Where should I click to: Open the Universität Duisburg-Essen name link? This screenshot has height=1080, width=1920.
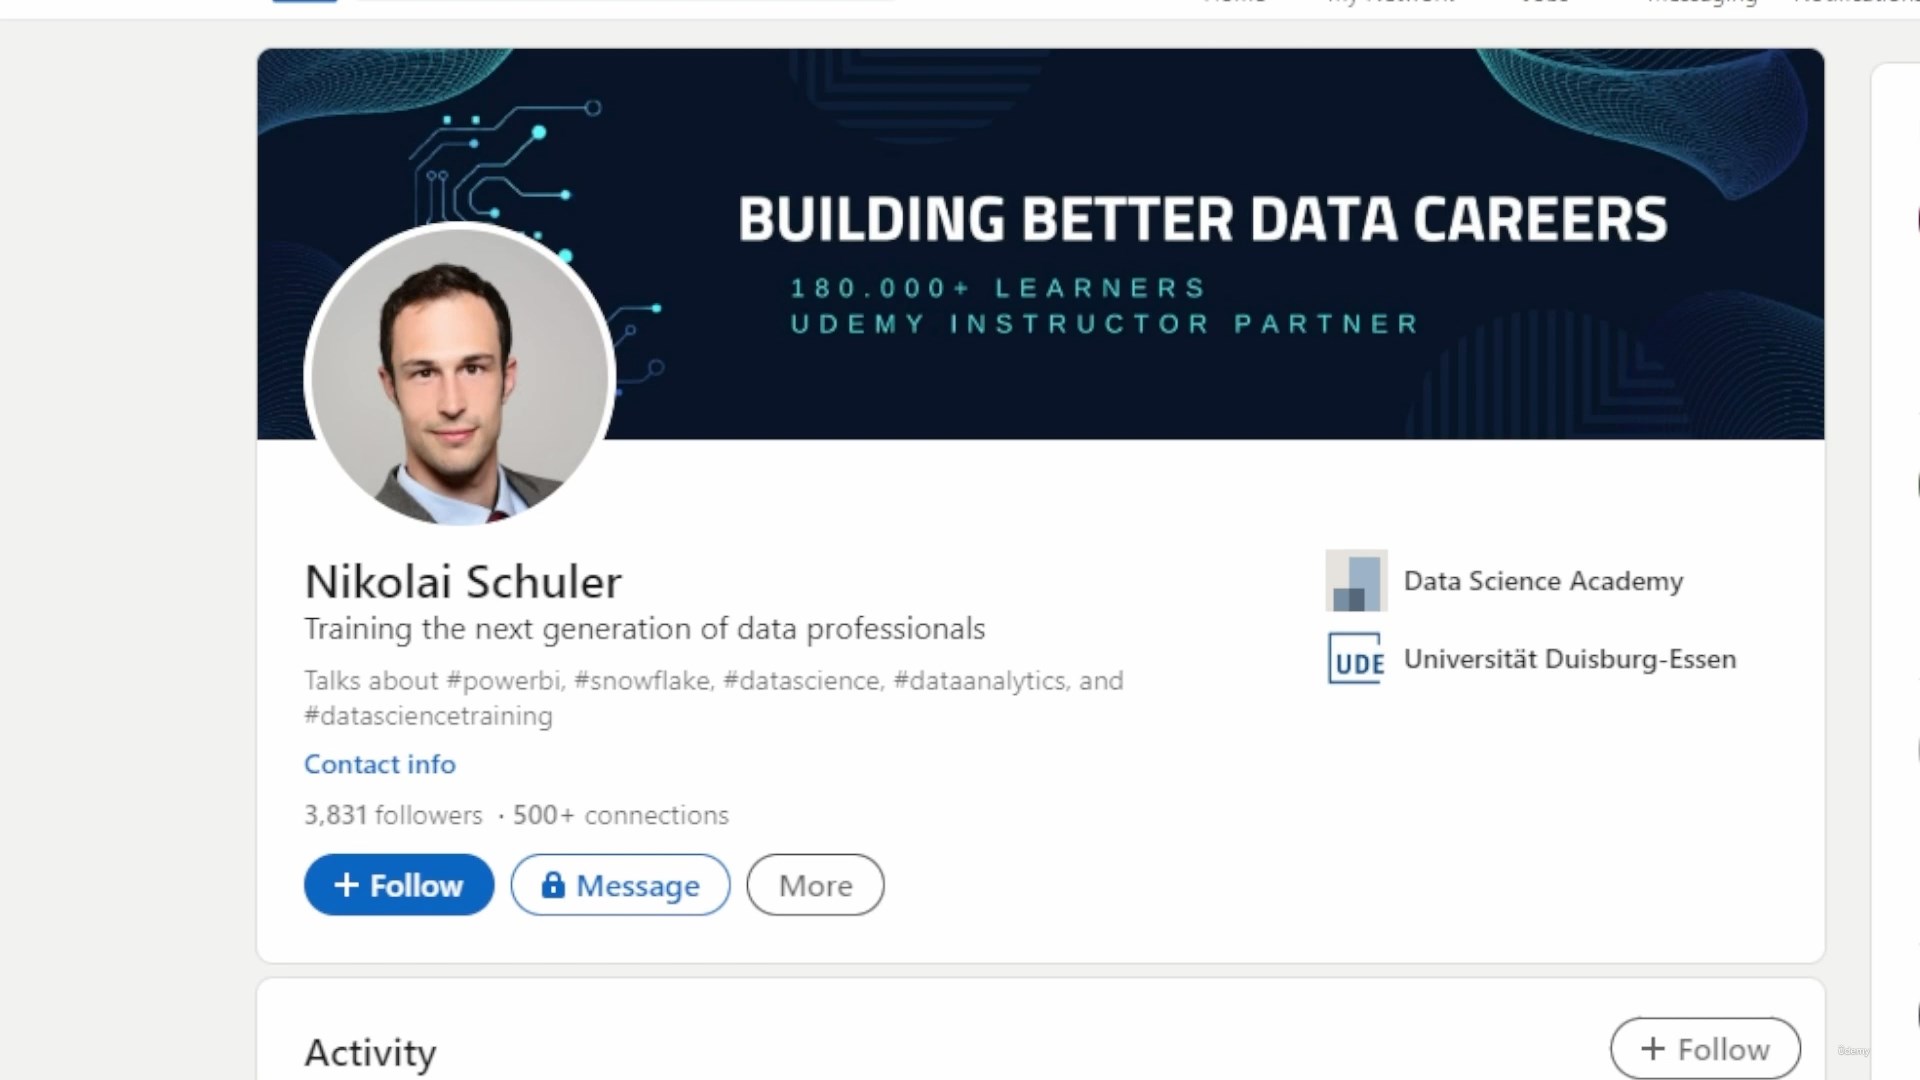click(1570, 659)
